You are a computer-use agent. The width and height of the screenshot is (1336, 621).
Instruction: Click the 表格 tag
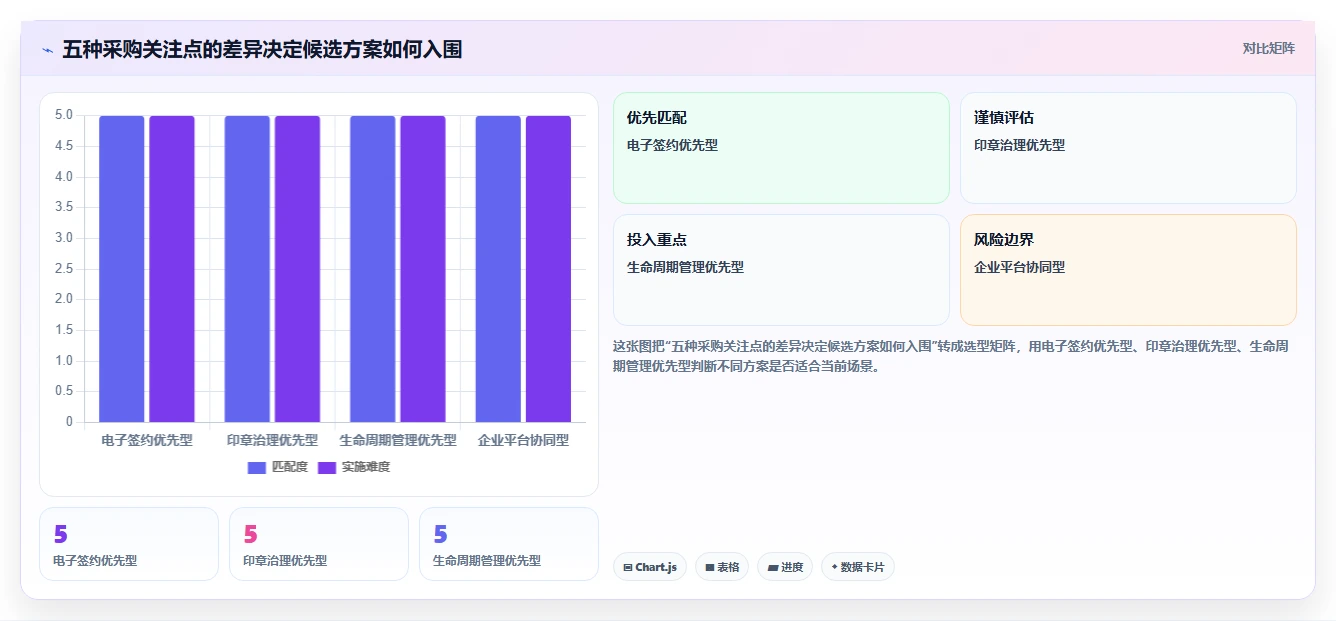click(722, 567)
